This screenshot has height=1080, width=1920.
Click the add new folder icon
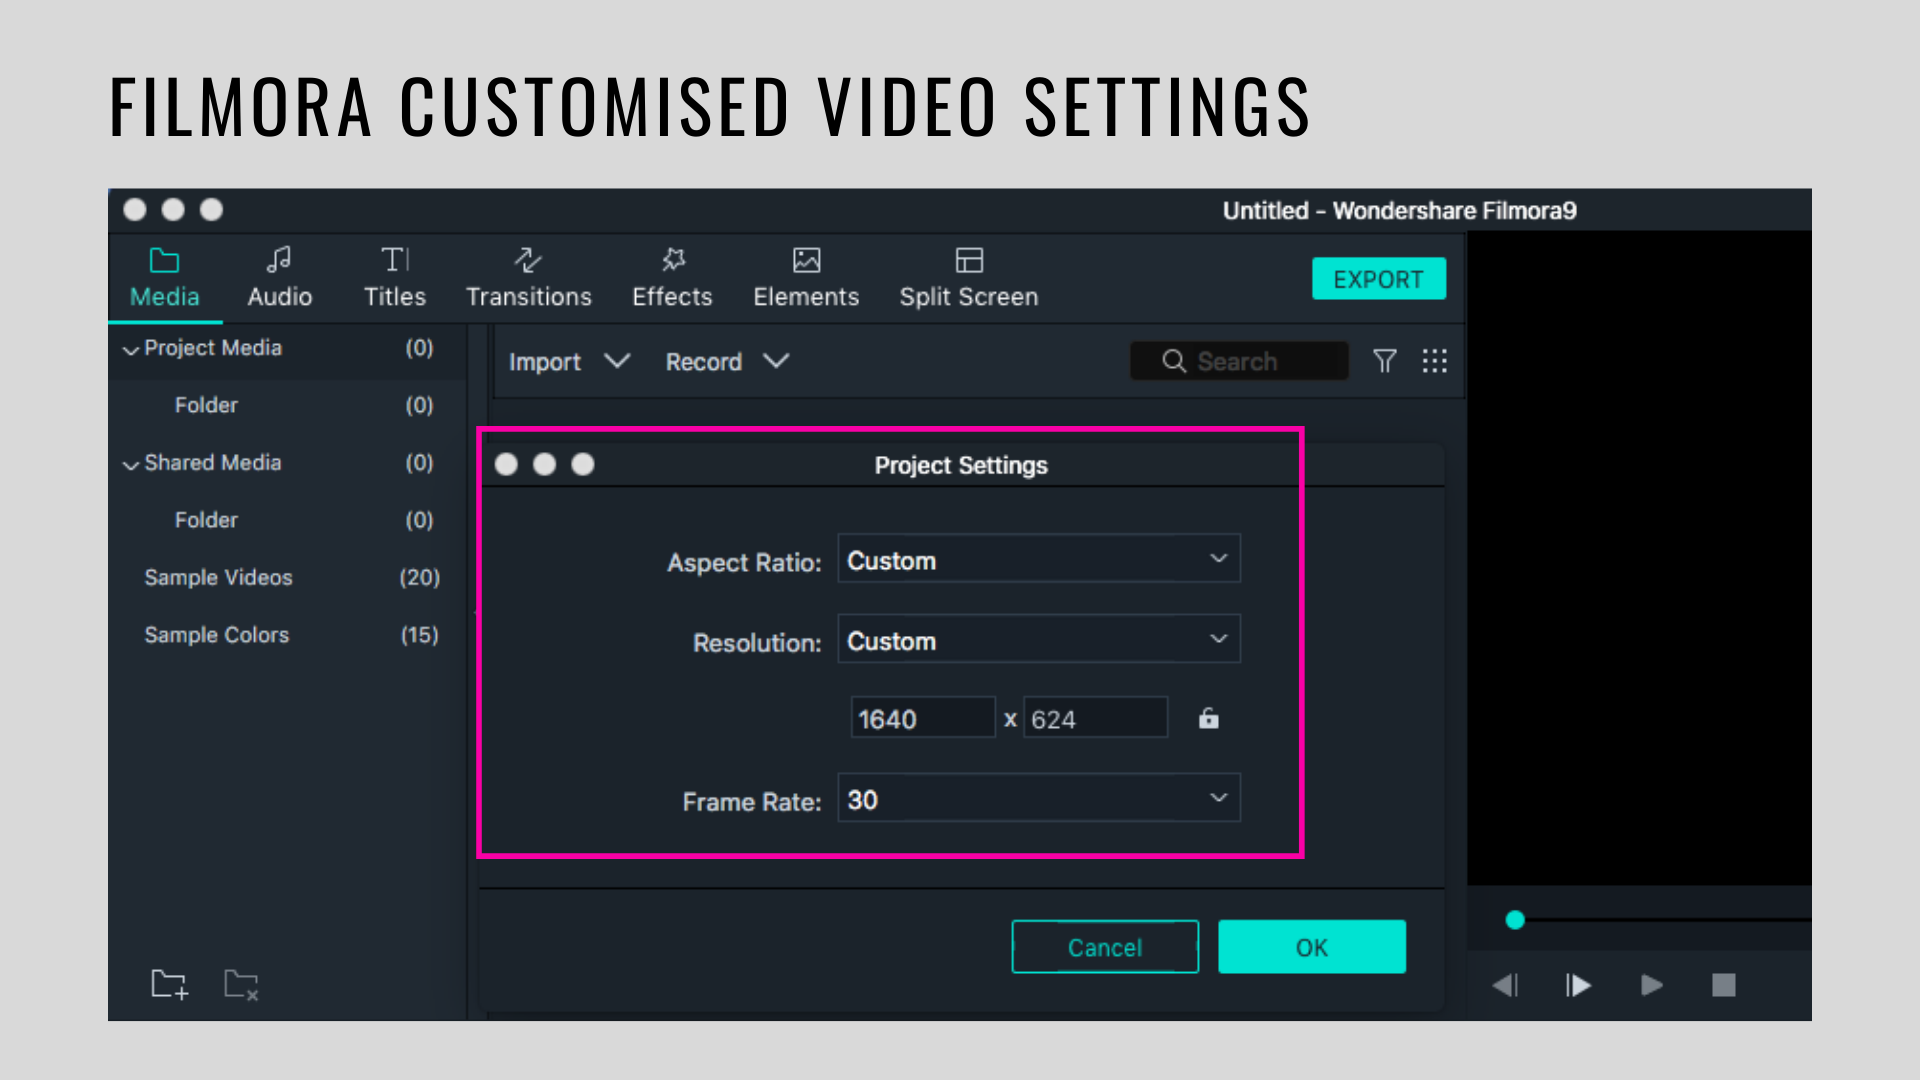[x=169, y=984]
